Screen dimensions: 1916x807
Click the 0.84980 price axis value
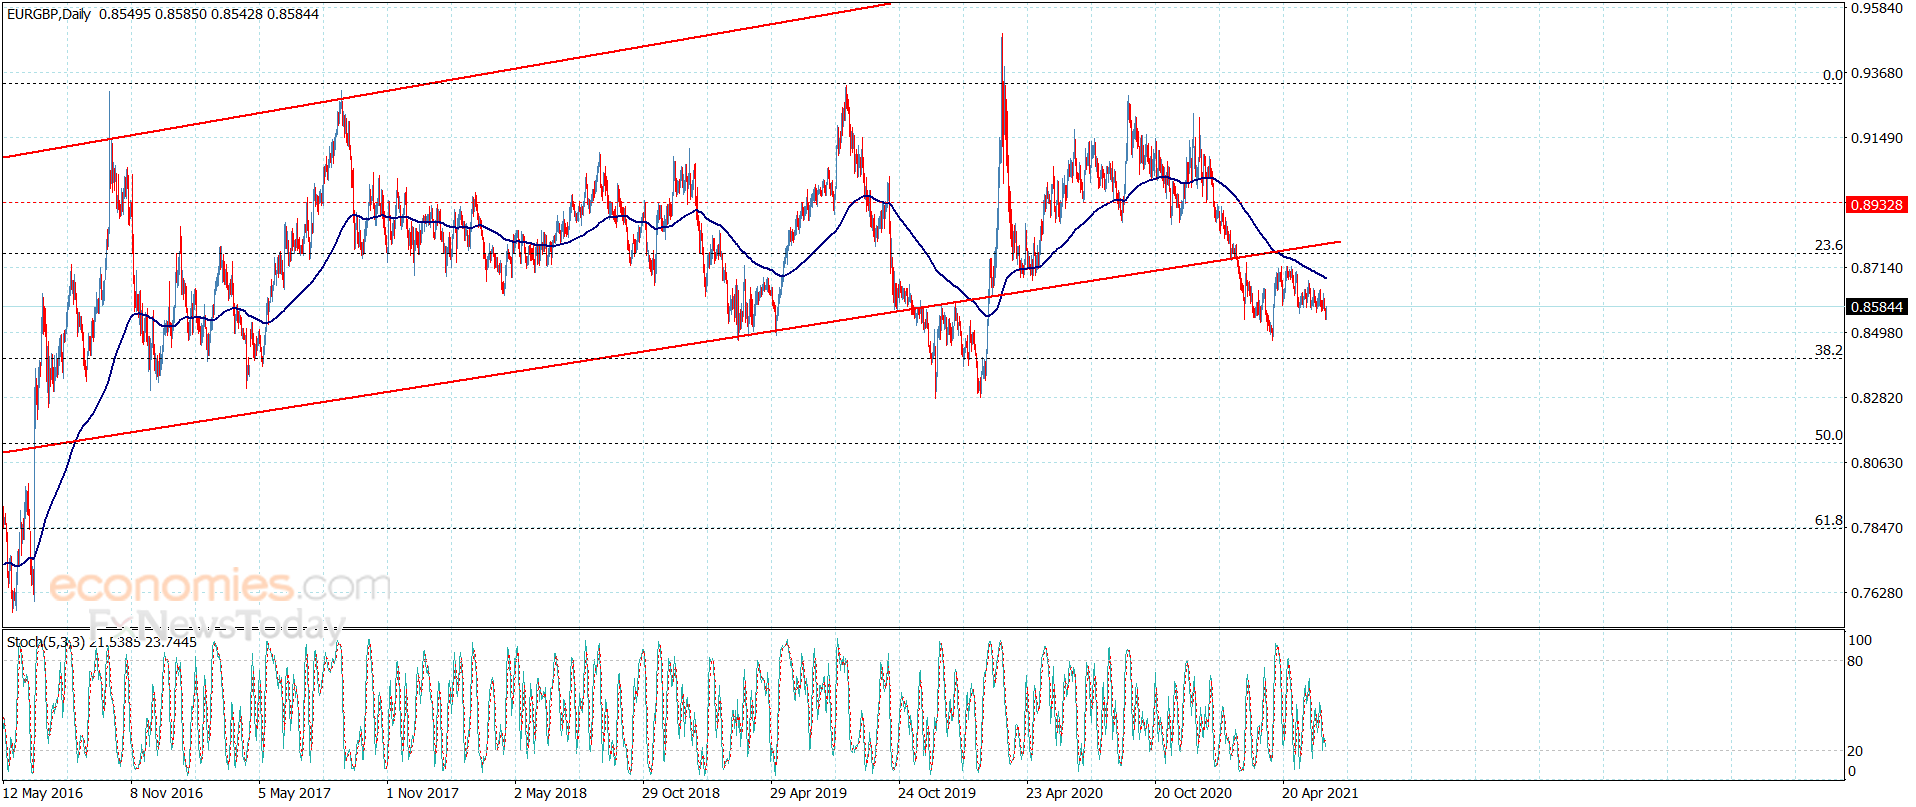click(x=1877, y=333)
